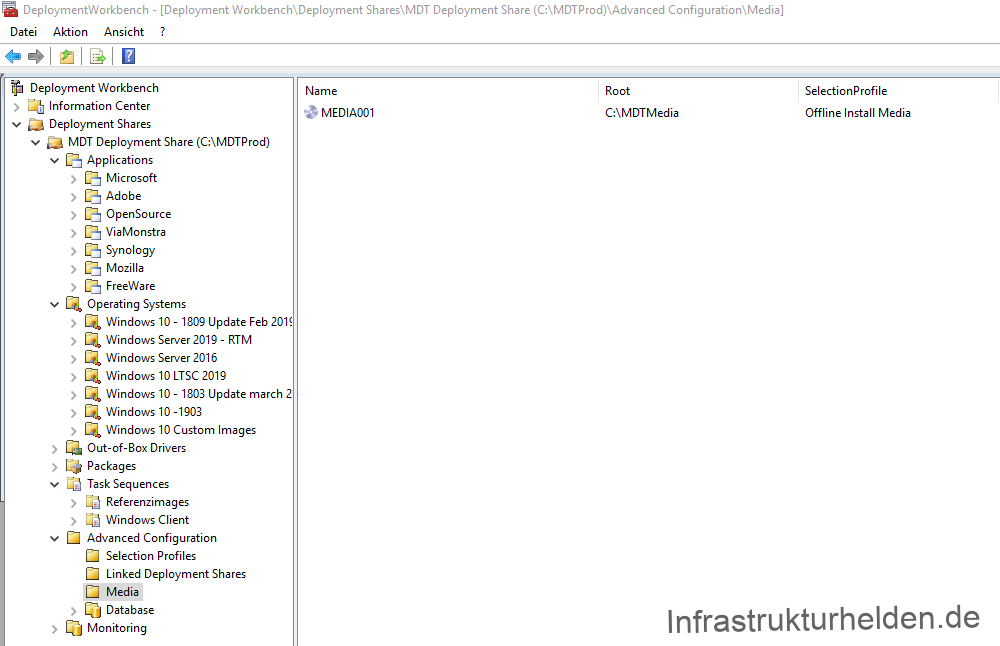Expand the Microsoft applications folder
The image size is (1000, 646).
[x=74, y=179]
